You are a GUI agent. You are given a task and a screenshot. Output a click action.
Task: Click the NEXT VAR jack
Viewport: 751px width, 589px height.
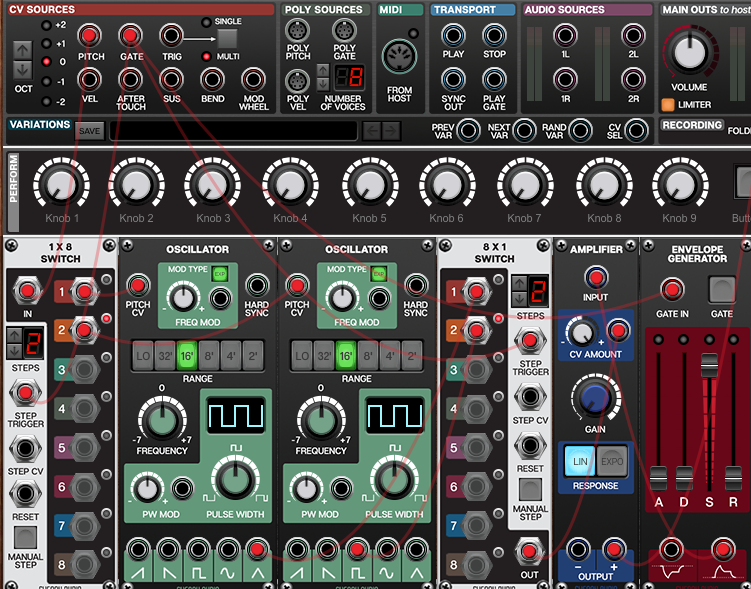pos(524,130)
